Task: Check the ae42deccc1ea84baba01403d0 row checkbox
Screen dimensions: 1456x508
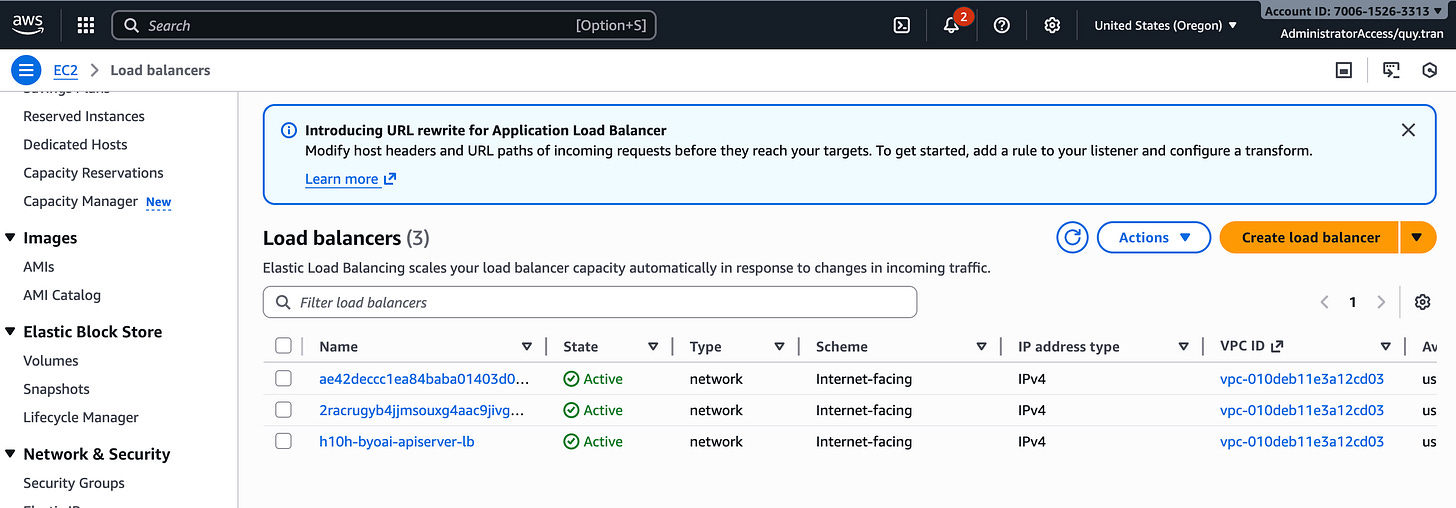Action: pyautogui.click(x=283, y=379)
